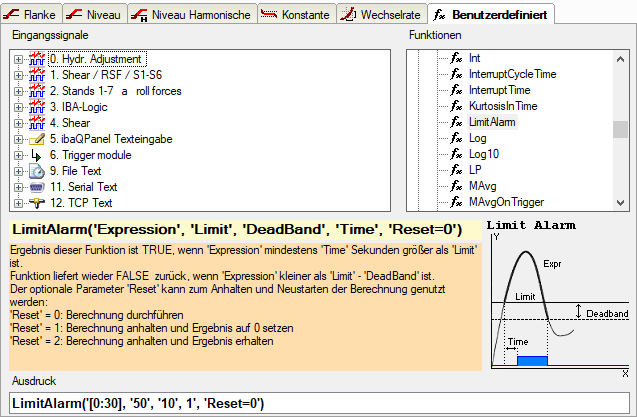
Task: Click the signal icon beside Hydr. Adjustment
Action: [x=36, y=59]
